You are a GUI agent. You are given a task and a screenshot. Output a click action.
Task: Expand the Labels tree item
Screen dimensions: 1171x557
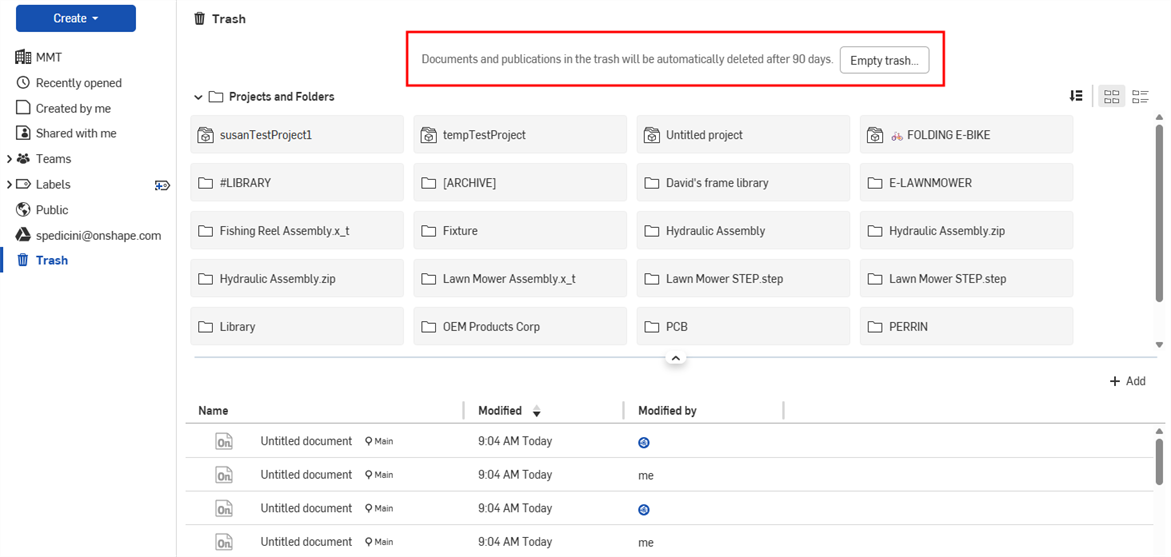(9, 185)
